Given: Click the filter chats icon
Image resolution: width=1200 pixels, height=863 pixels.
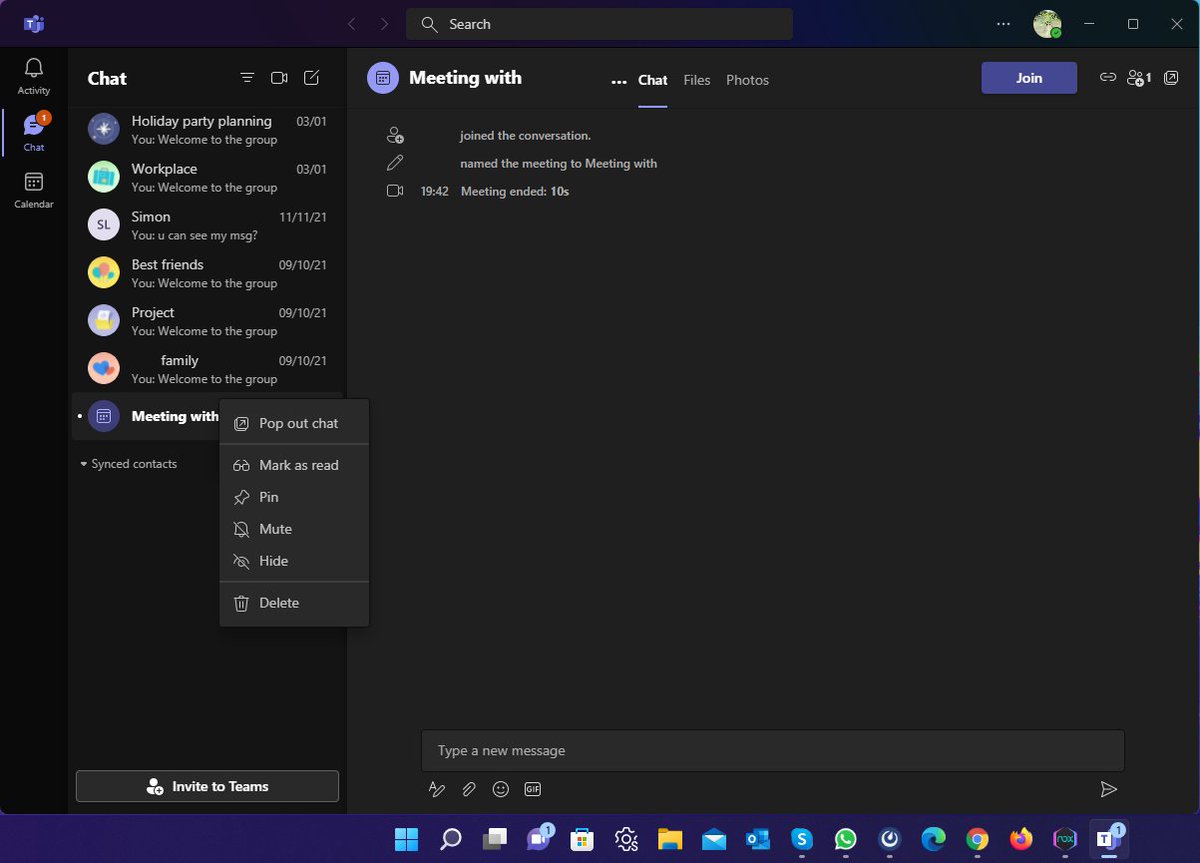Looking at the screenshot, I should [x=247, y=78].
